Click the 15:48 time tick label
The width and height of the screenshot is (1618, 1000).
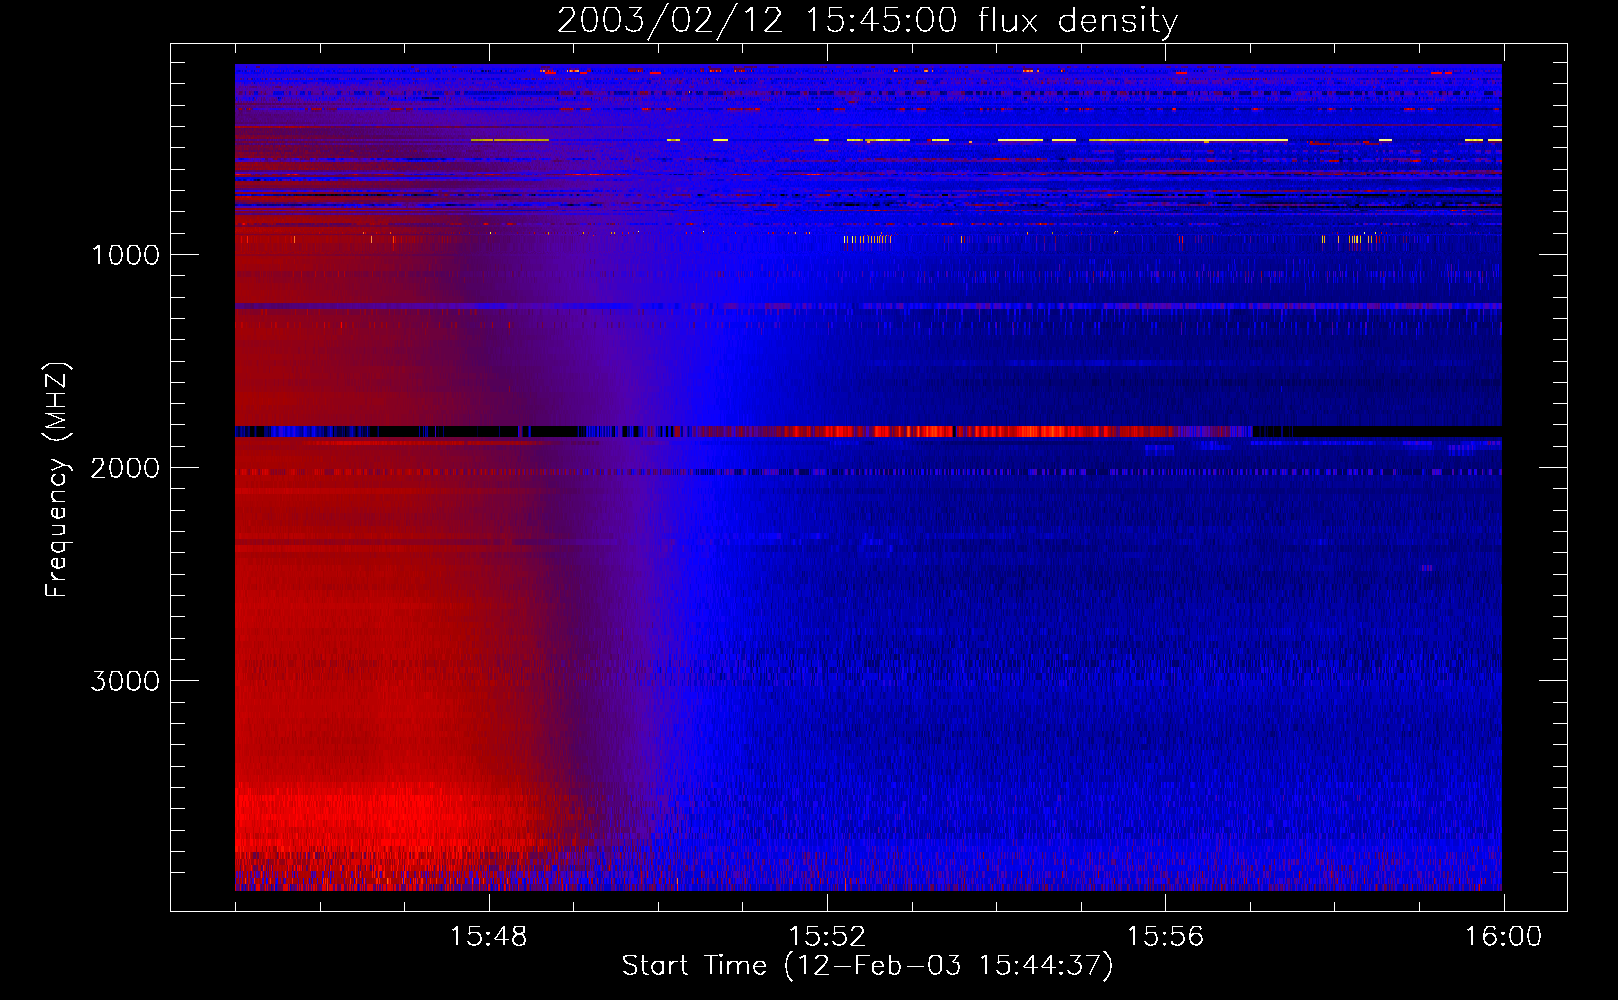tap(489, 937)
